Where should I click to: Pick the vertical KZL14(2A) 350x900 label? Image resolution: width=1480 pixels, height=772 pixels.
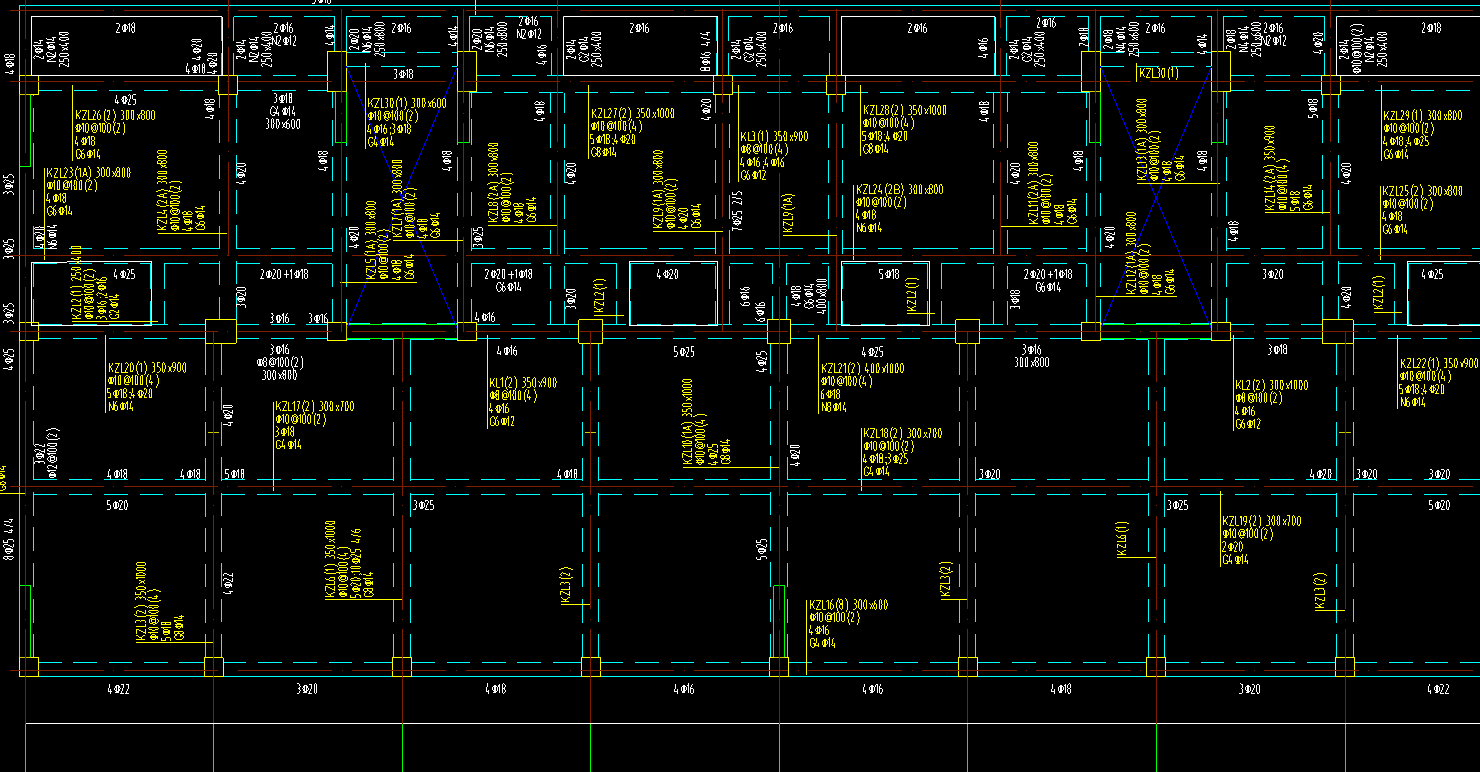click(1270, 169)
